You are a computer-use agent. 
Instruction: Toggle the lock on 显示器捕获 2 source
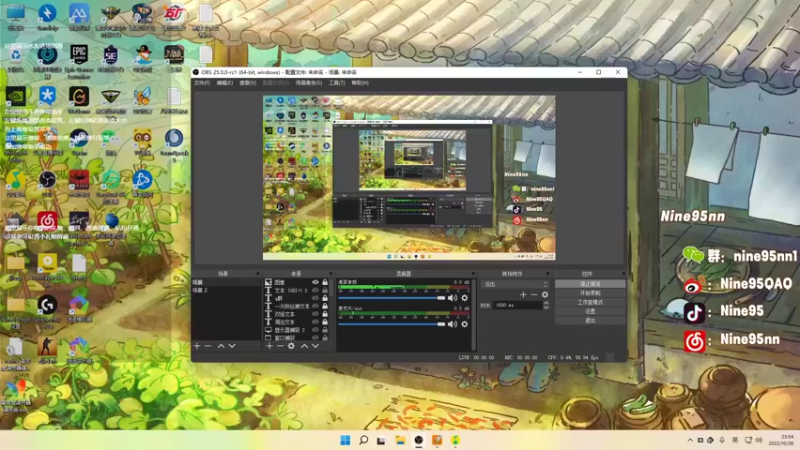pos(325,330)
